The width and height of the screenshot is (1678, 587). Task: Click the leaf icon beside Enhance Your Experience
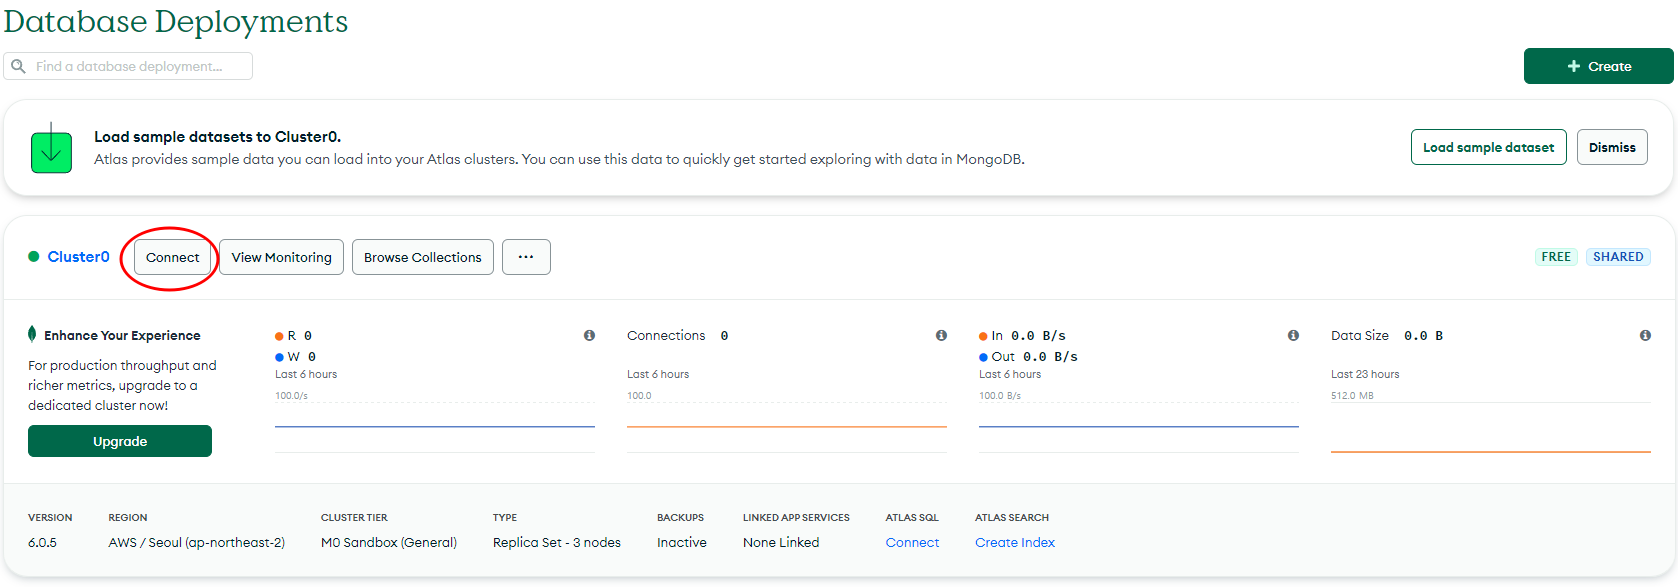click(32, 334)
